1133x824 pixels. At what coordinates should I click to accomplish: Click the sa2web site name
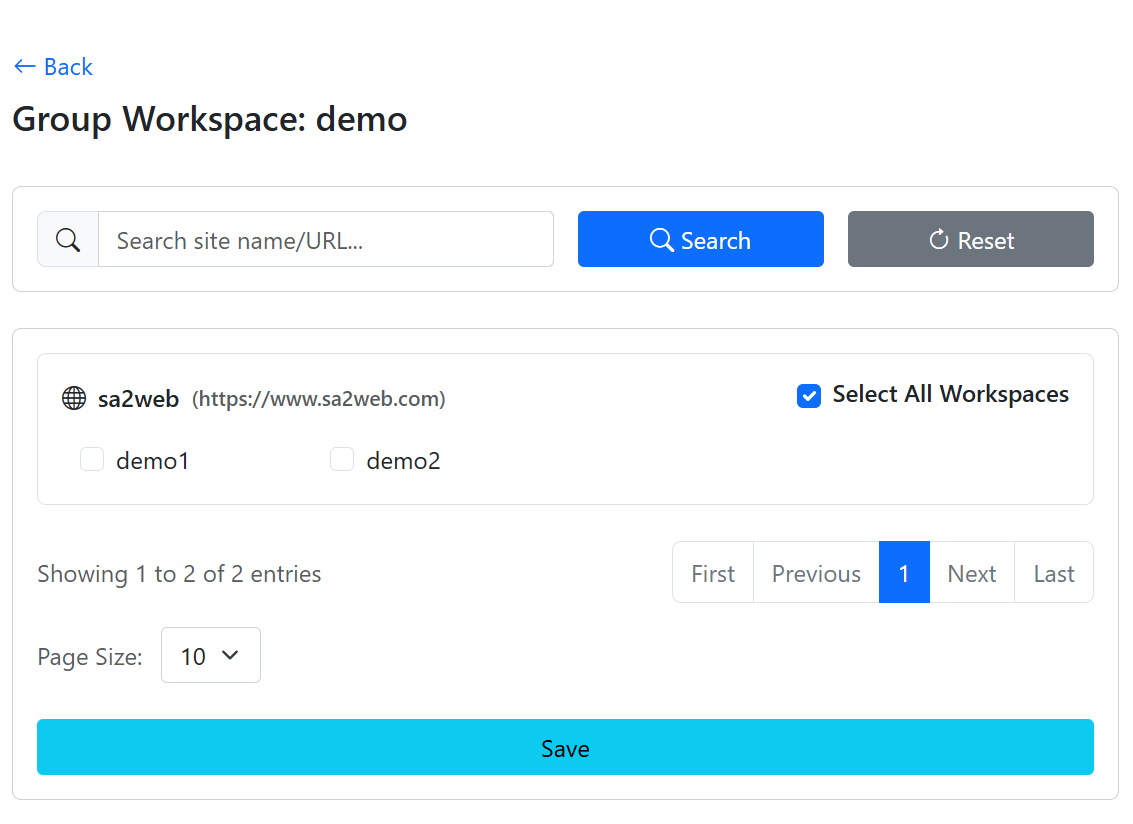[x=138, y=399]
